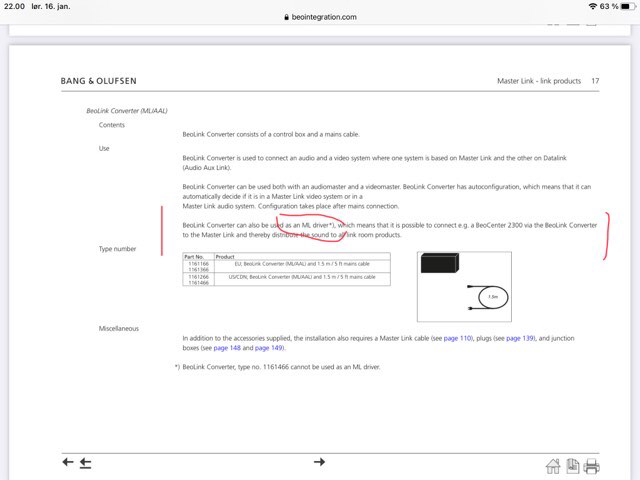Click the document contents icon
Screen dimensions: 640x480
tap(573, 466)
